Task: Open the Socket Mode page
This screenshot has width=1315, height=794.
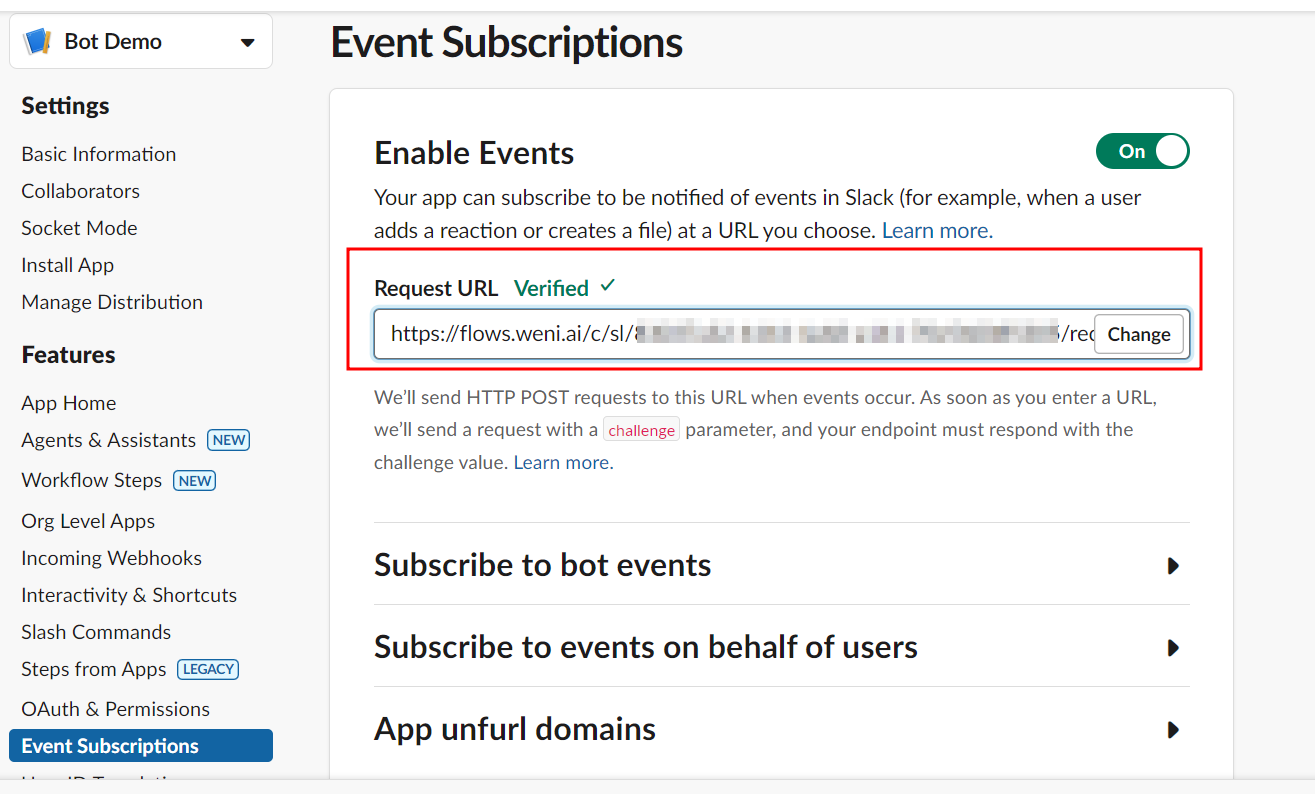Action: [x=78, y=227]
